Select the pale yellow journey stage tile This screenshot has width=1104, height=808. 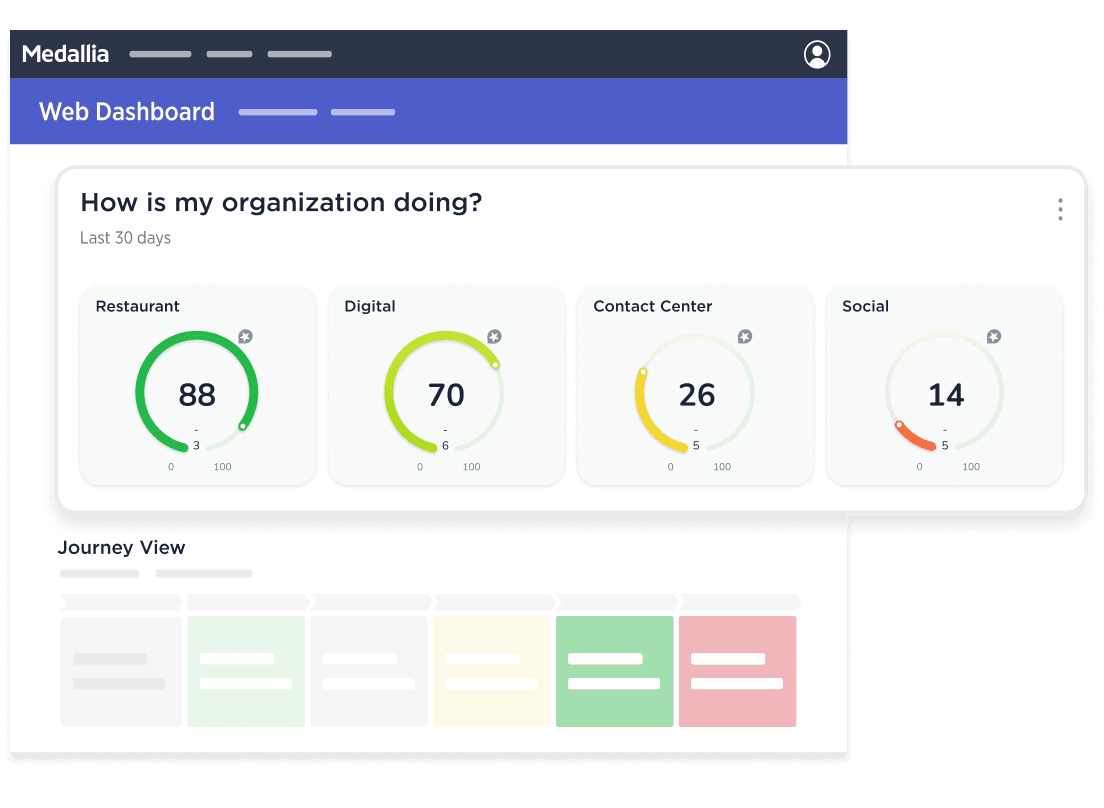click(491, 671)
